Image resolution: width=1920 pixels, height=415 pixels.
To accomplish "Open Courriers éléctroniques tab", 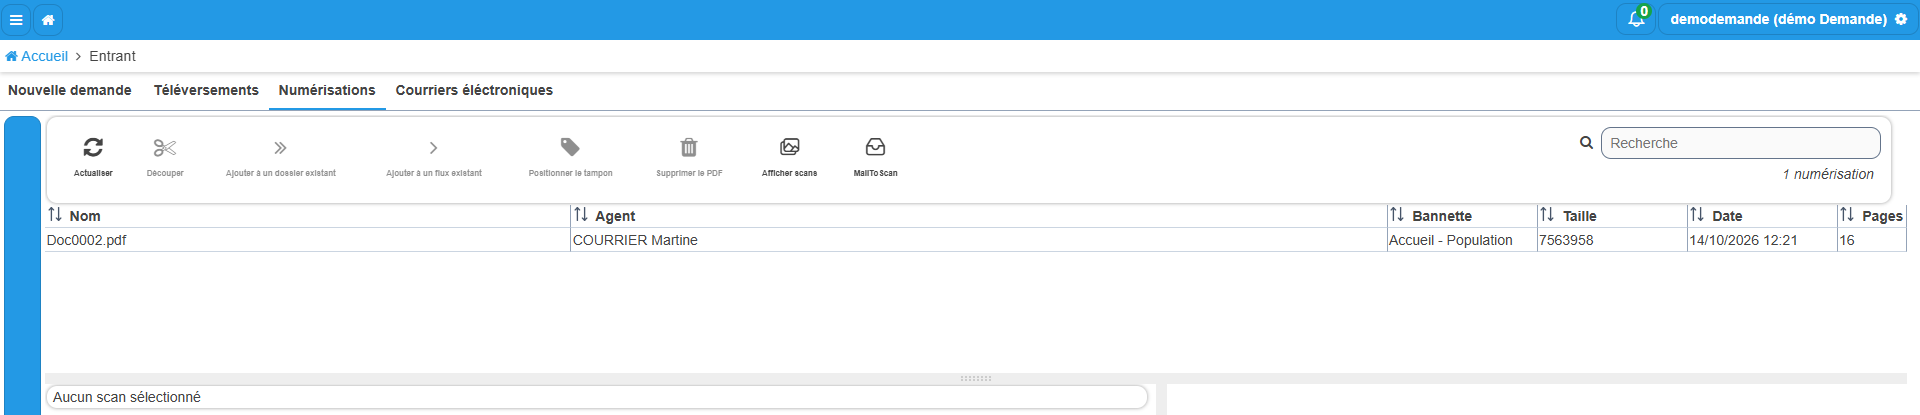I will [474, 90].
